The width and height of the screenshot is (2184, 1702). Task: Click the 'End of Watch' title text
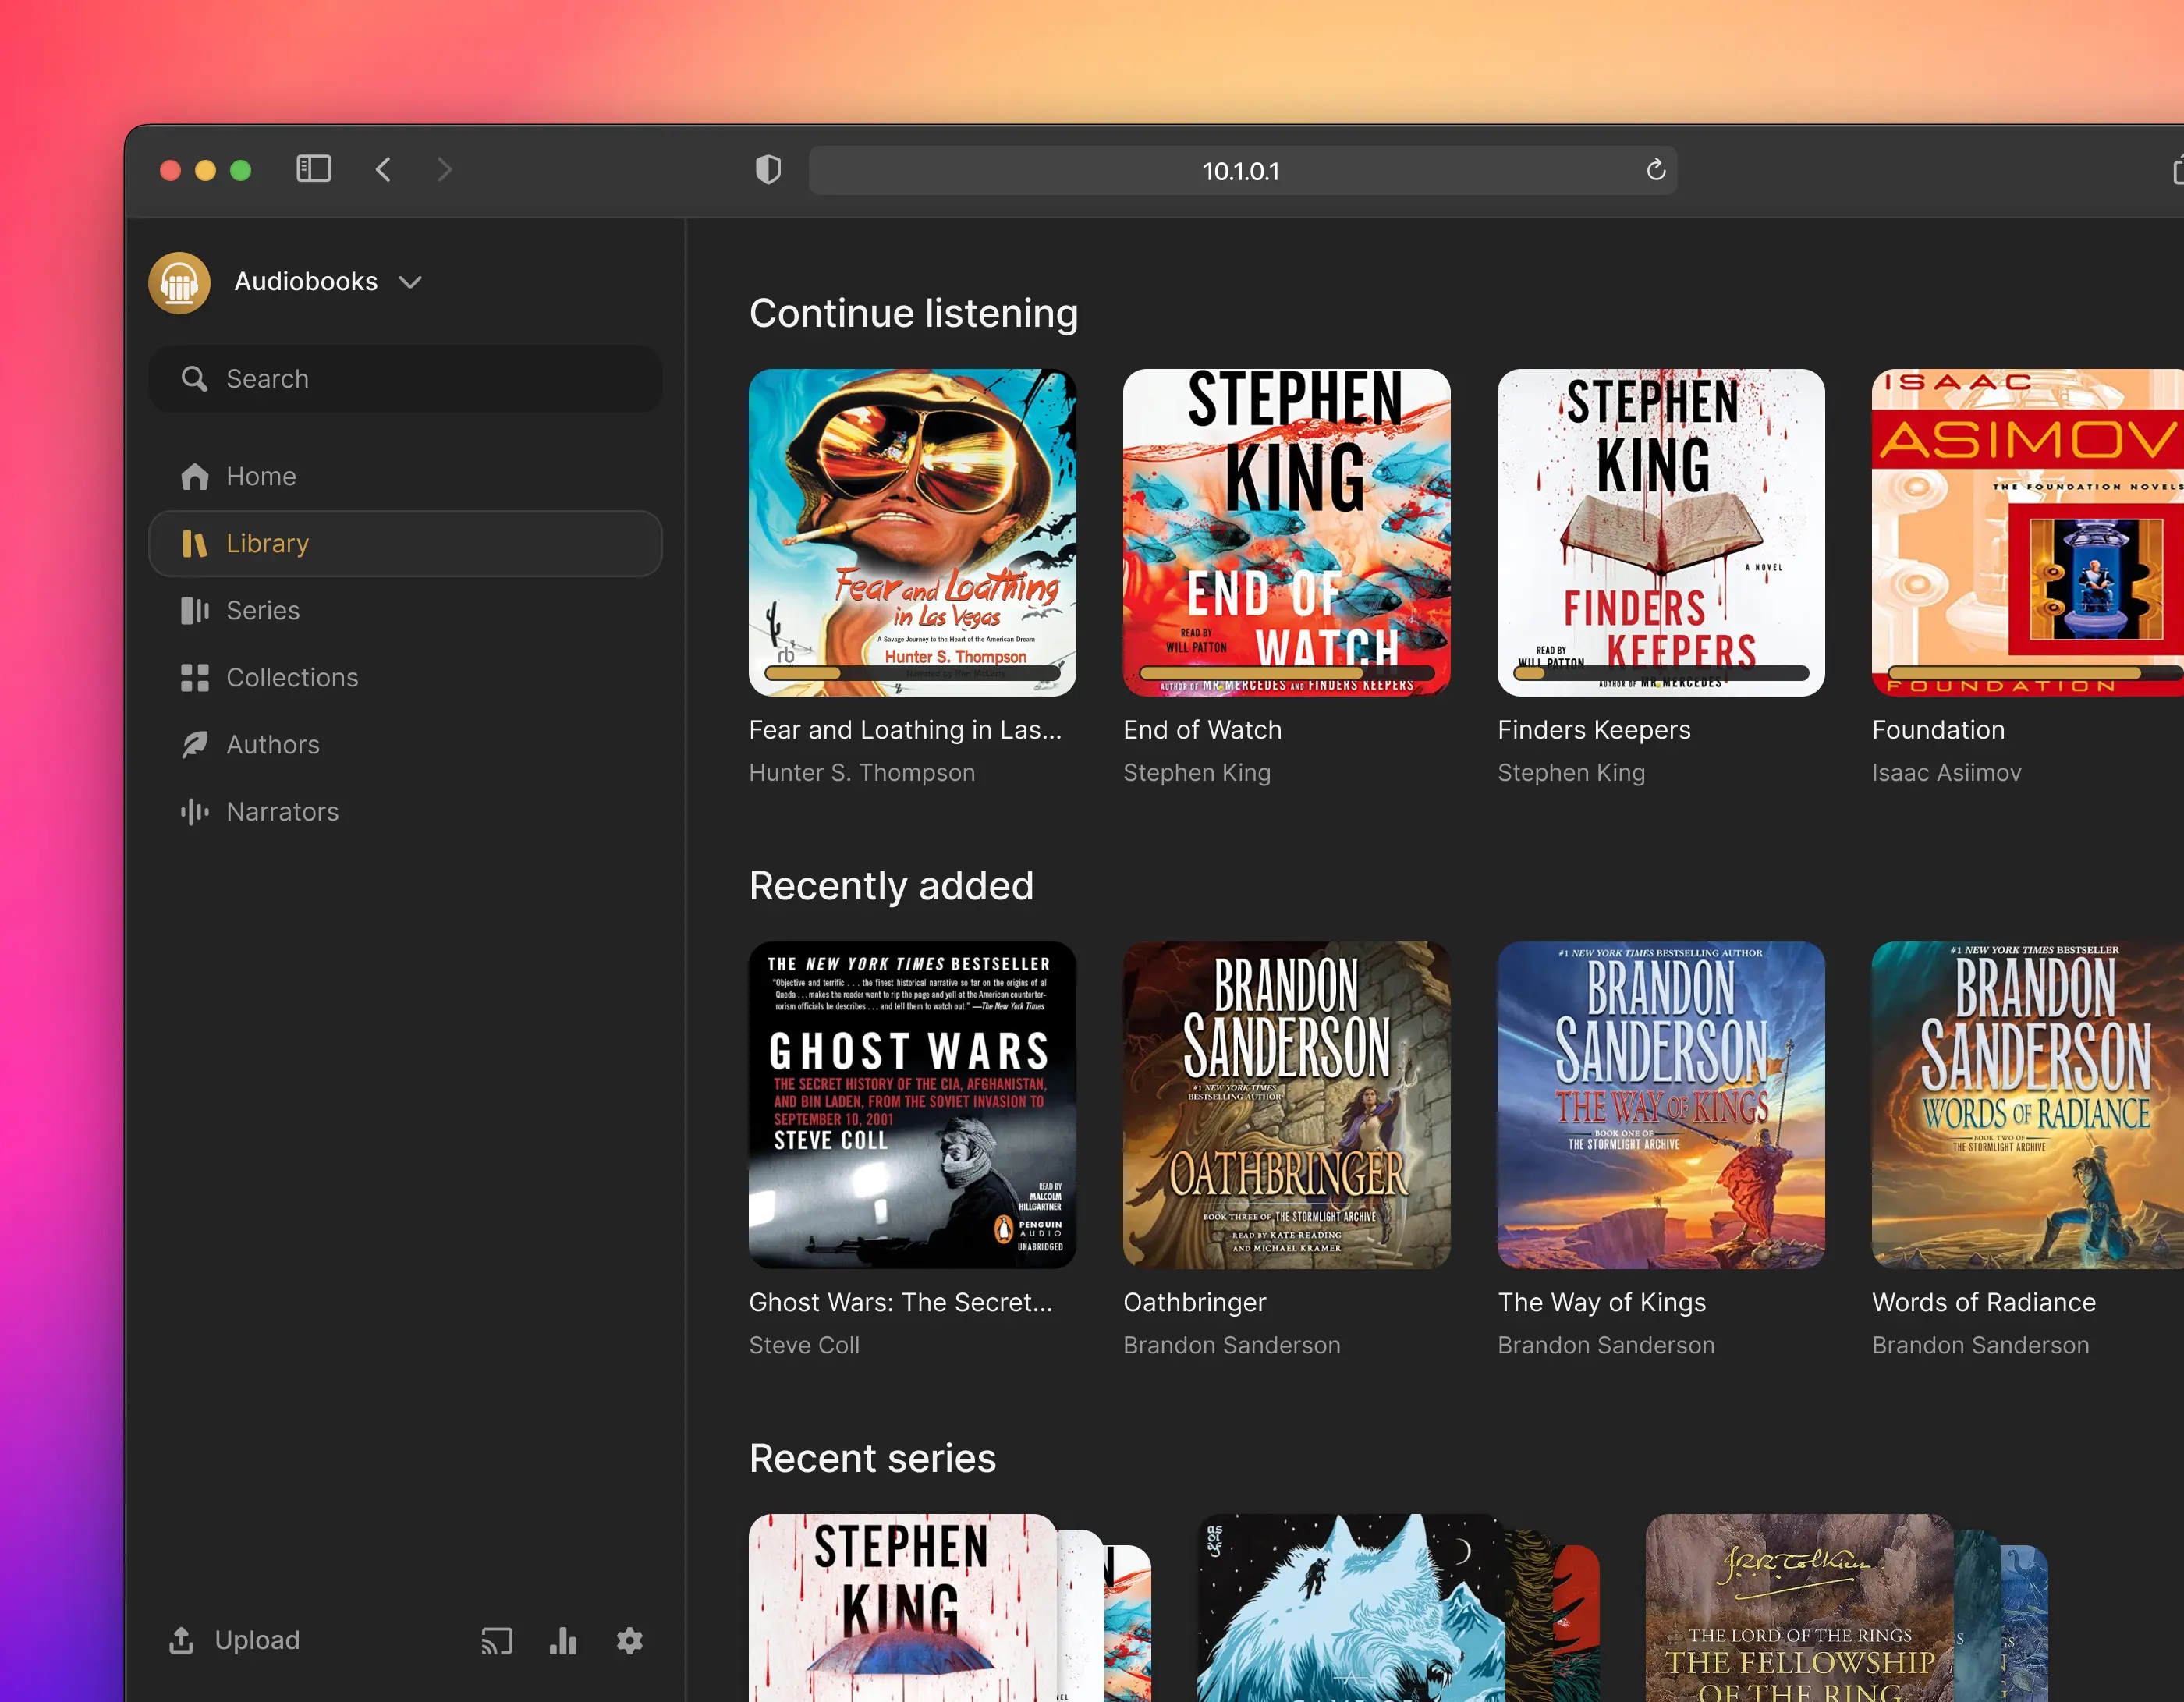coord(1202,730)
